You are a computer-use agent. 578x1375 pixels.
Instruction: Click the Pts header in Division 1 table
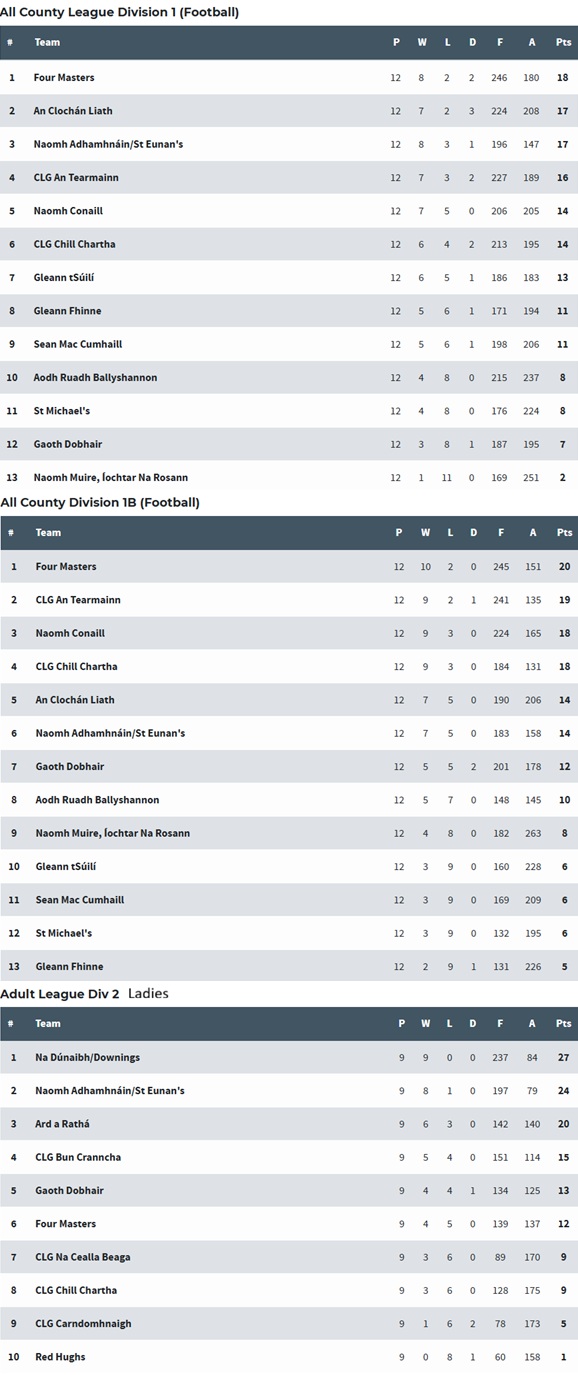coord(563,42)
